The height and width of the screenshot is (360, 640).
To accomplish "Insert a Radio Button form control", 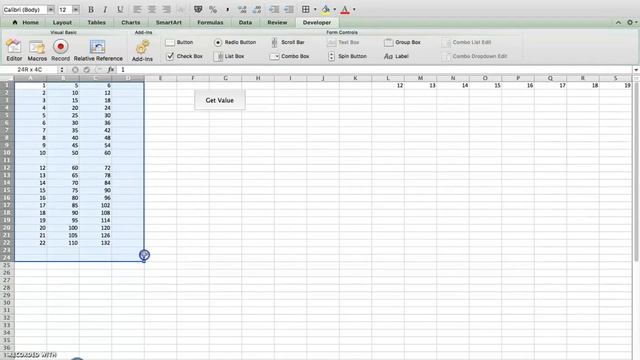I will point(235,42).
